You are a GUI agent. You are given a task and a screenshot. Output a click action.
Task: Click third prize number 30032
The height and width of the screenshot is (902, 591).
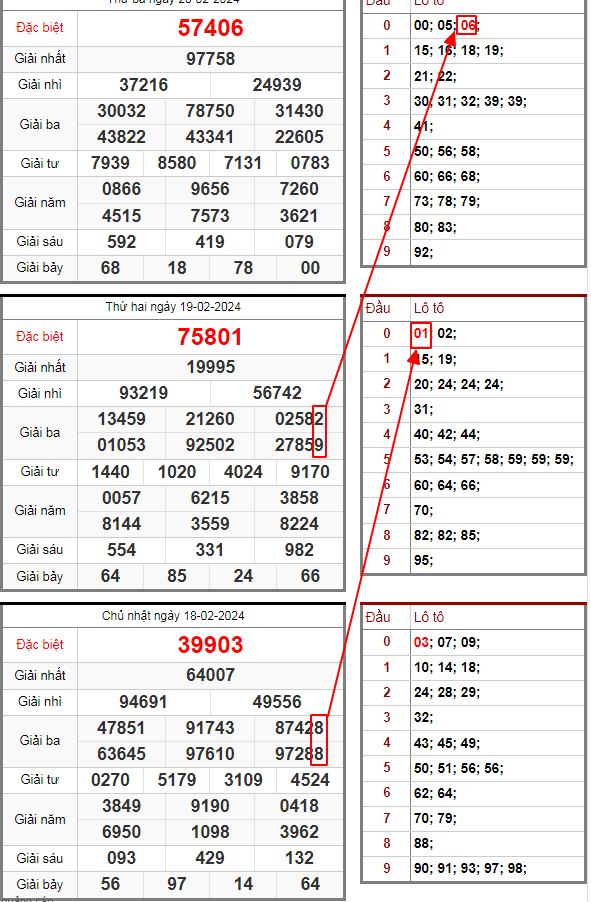coord(121,111)
